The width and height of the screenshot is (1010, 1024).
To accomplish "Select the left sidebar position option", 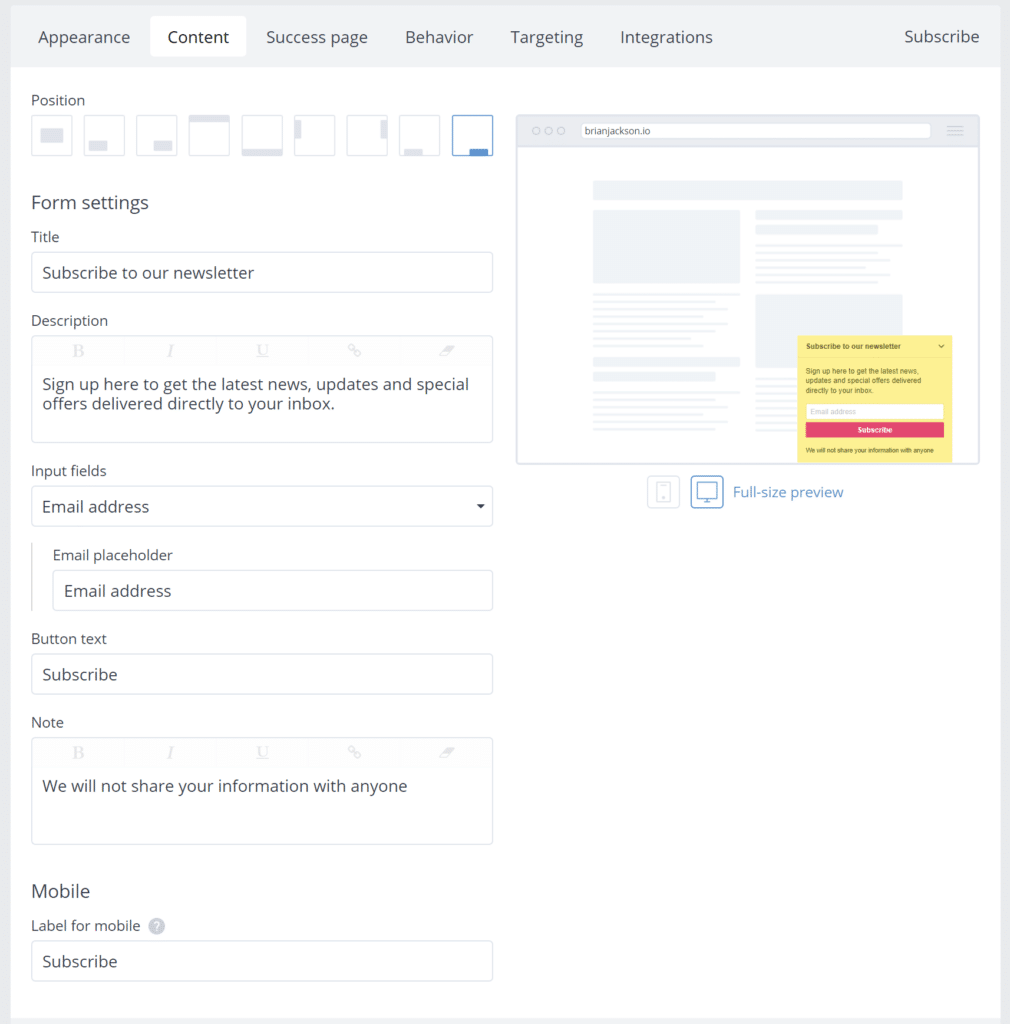I will 314,135.
